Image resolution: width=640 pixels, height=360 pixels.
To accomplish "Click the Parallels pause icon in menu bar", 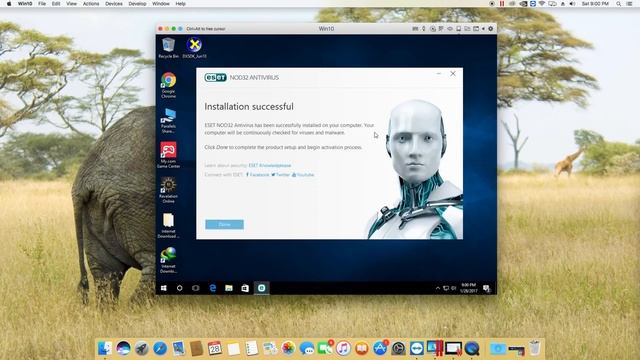I will (502, 4).
